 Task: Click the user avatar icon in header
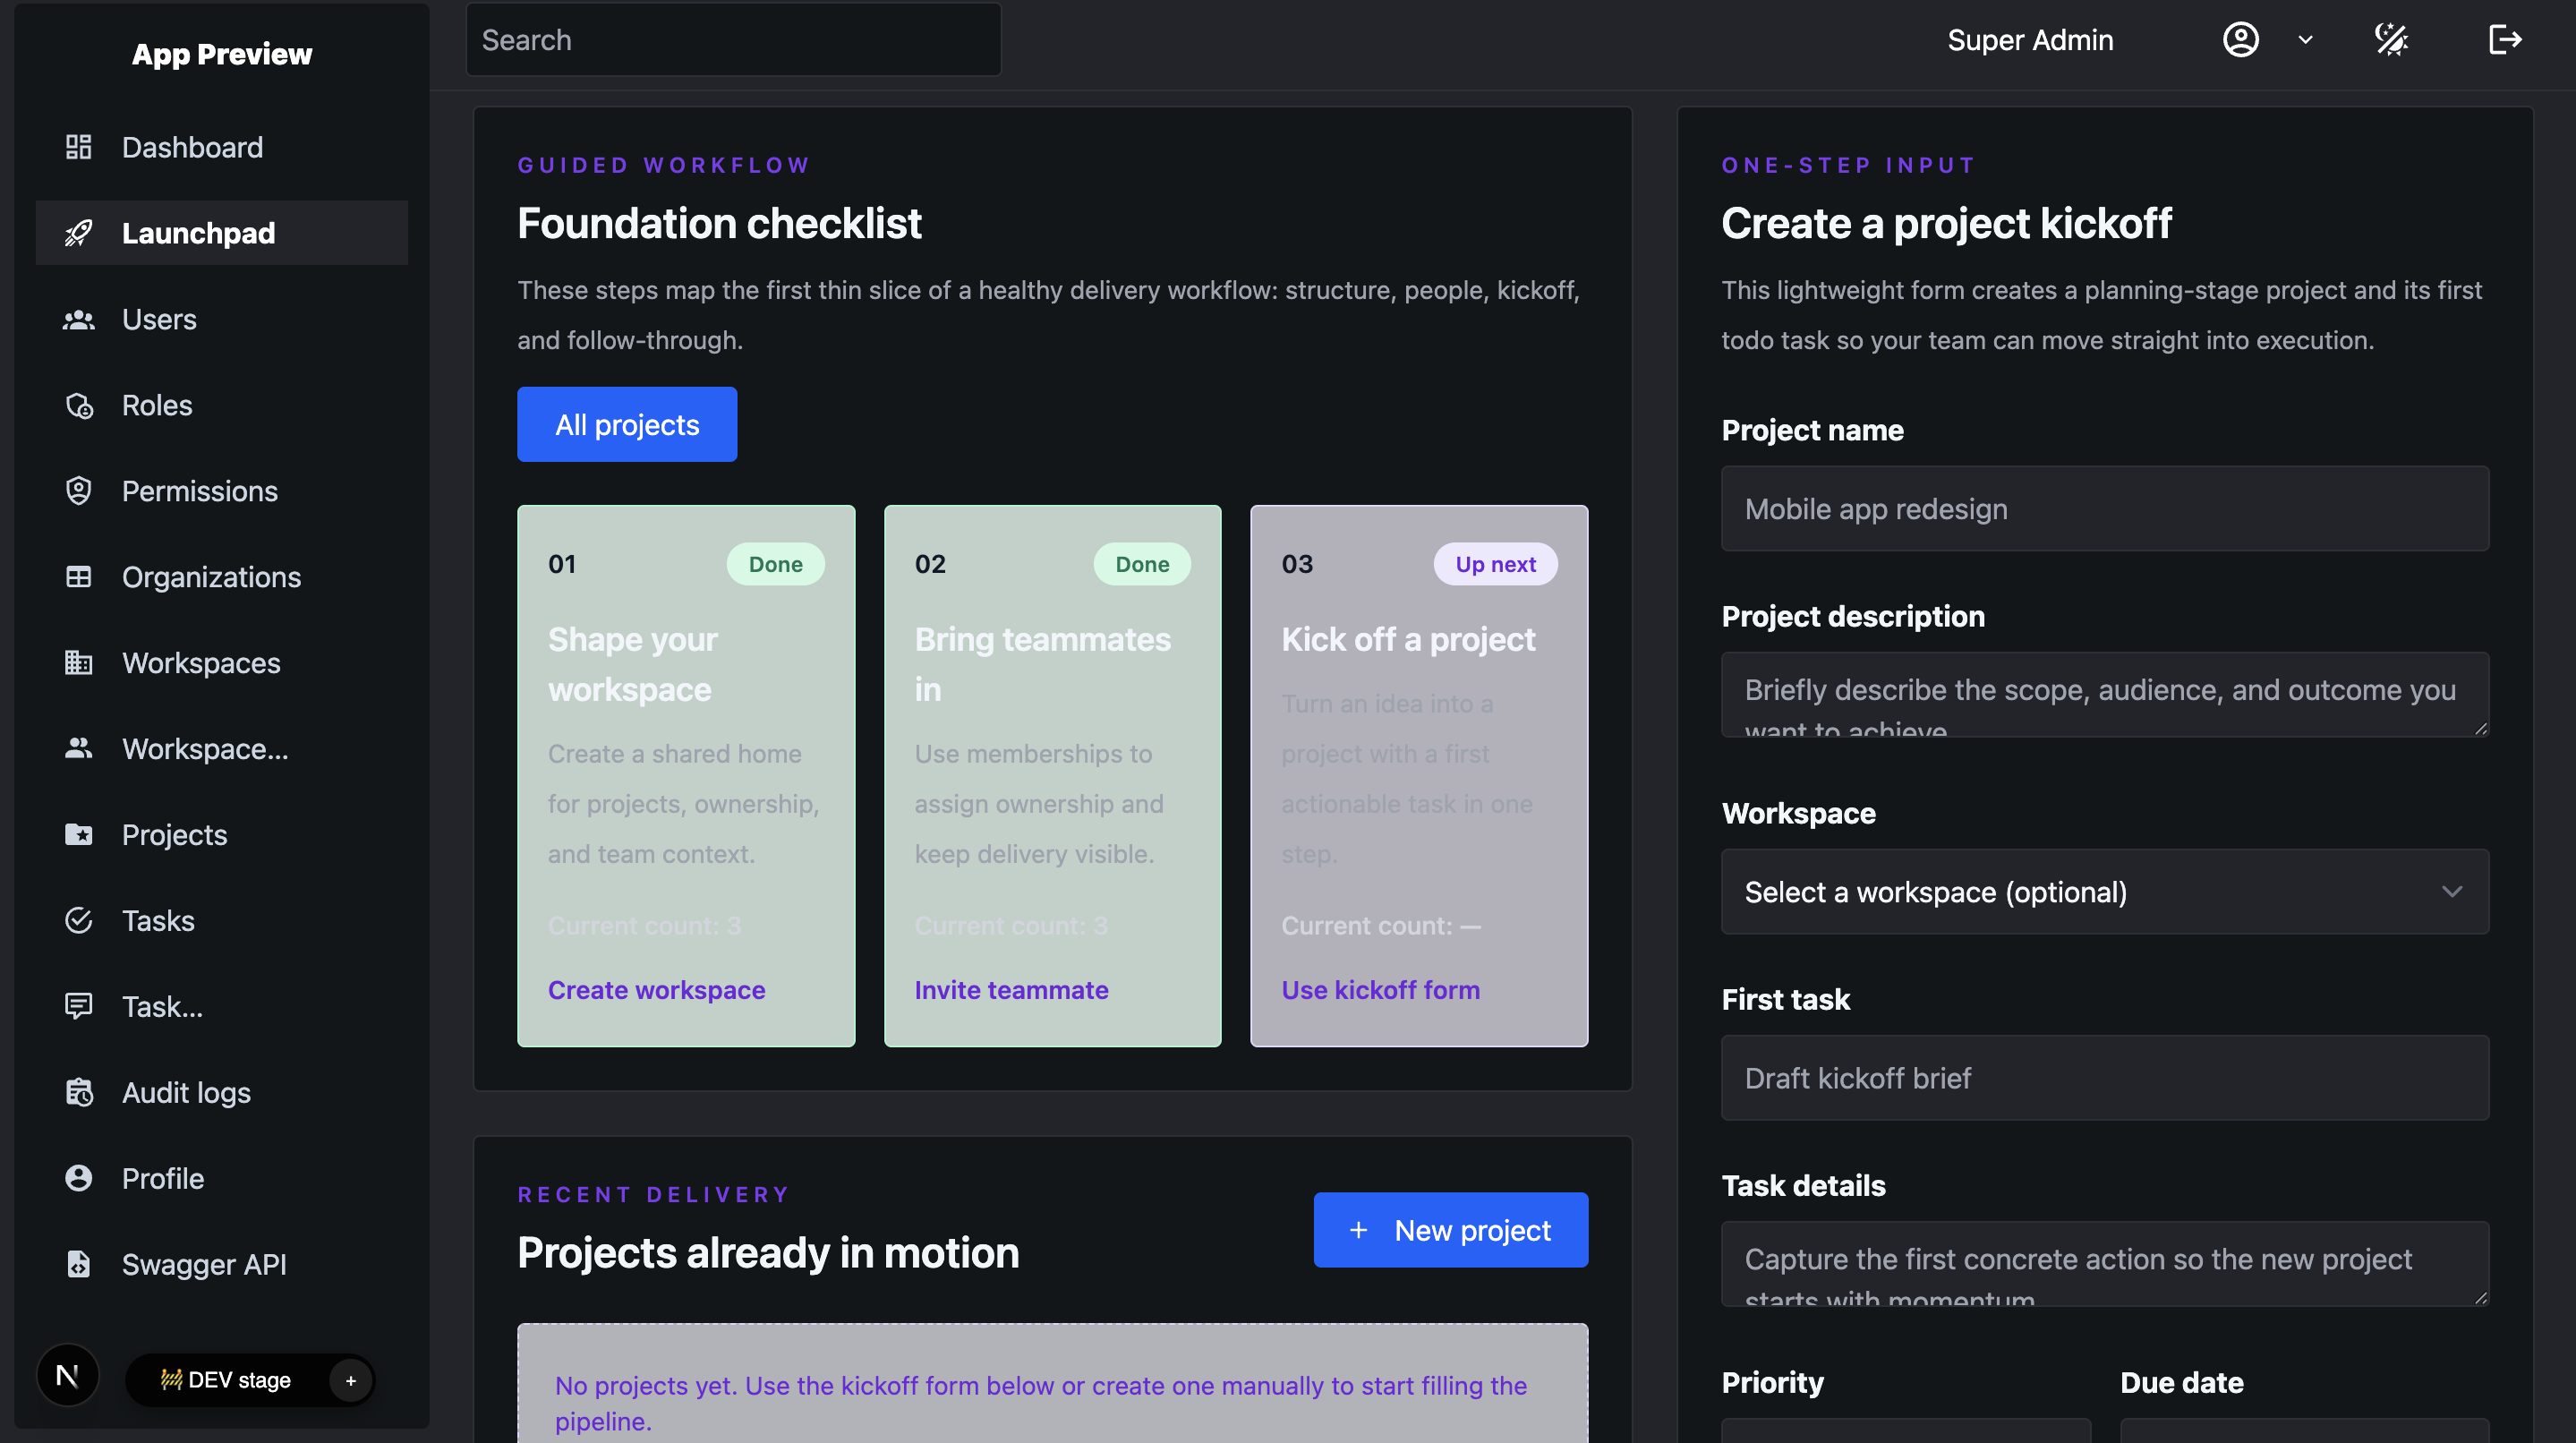pyautogui.click(x=2240, y=40)
